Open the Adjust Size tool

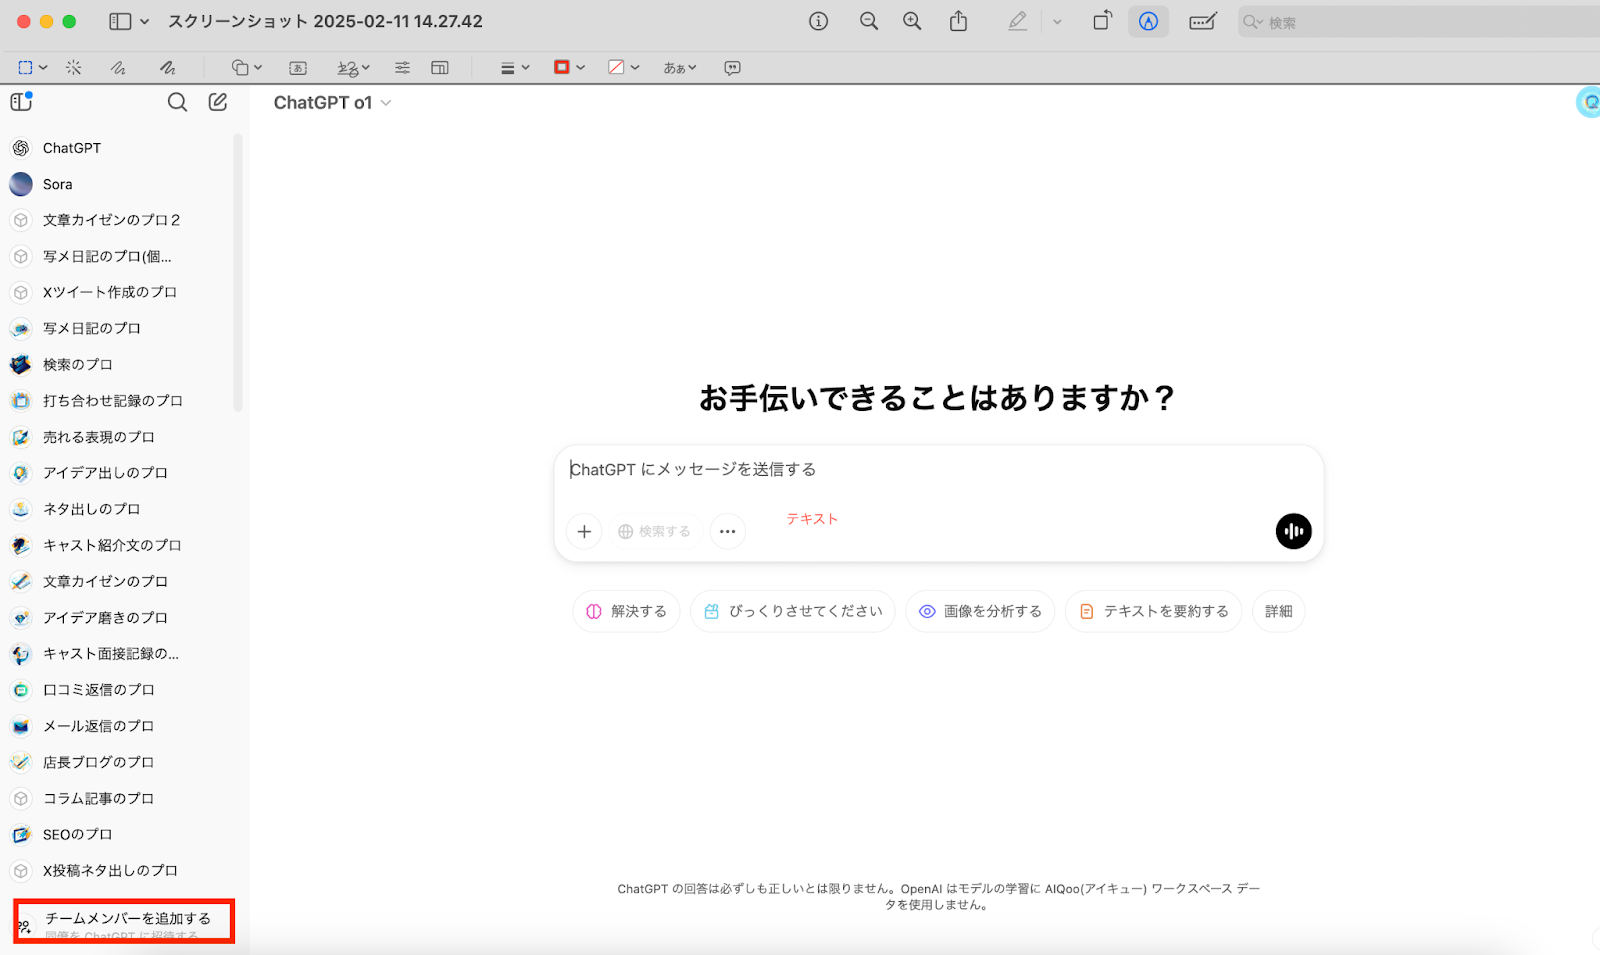439,68
